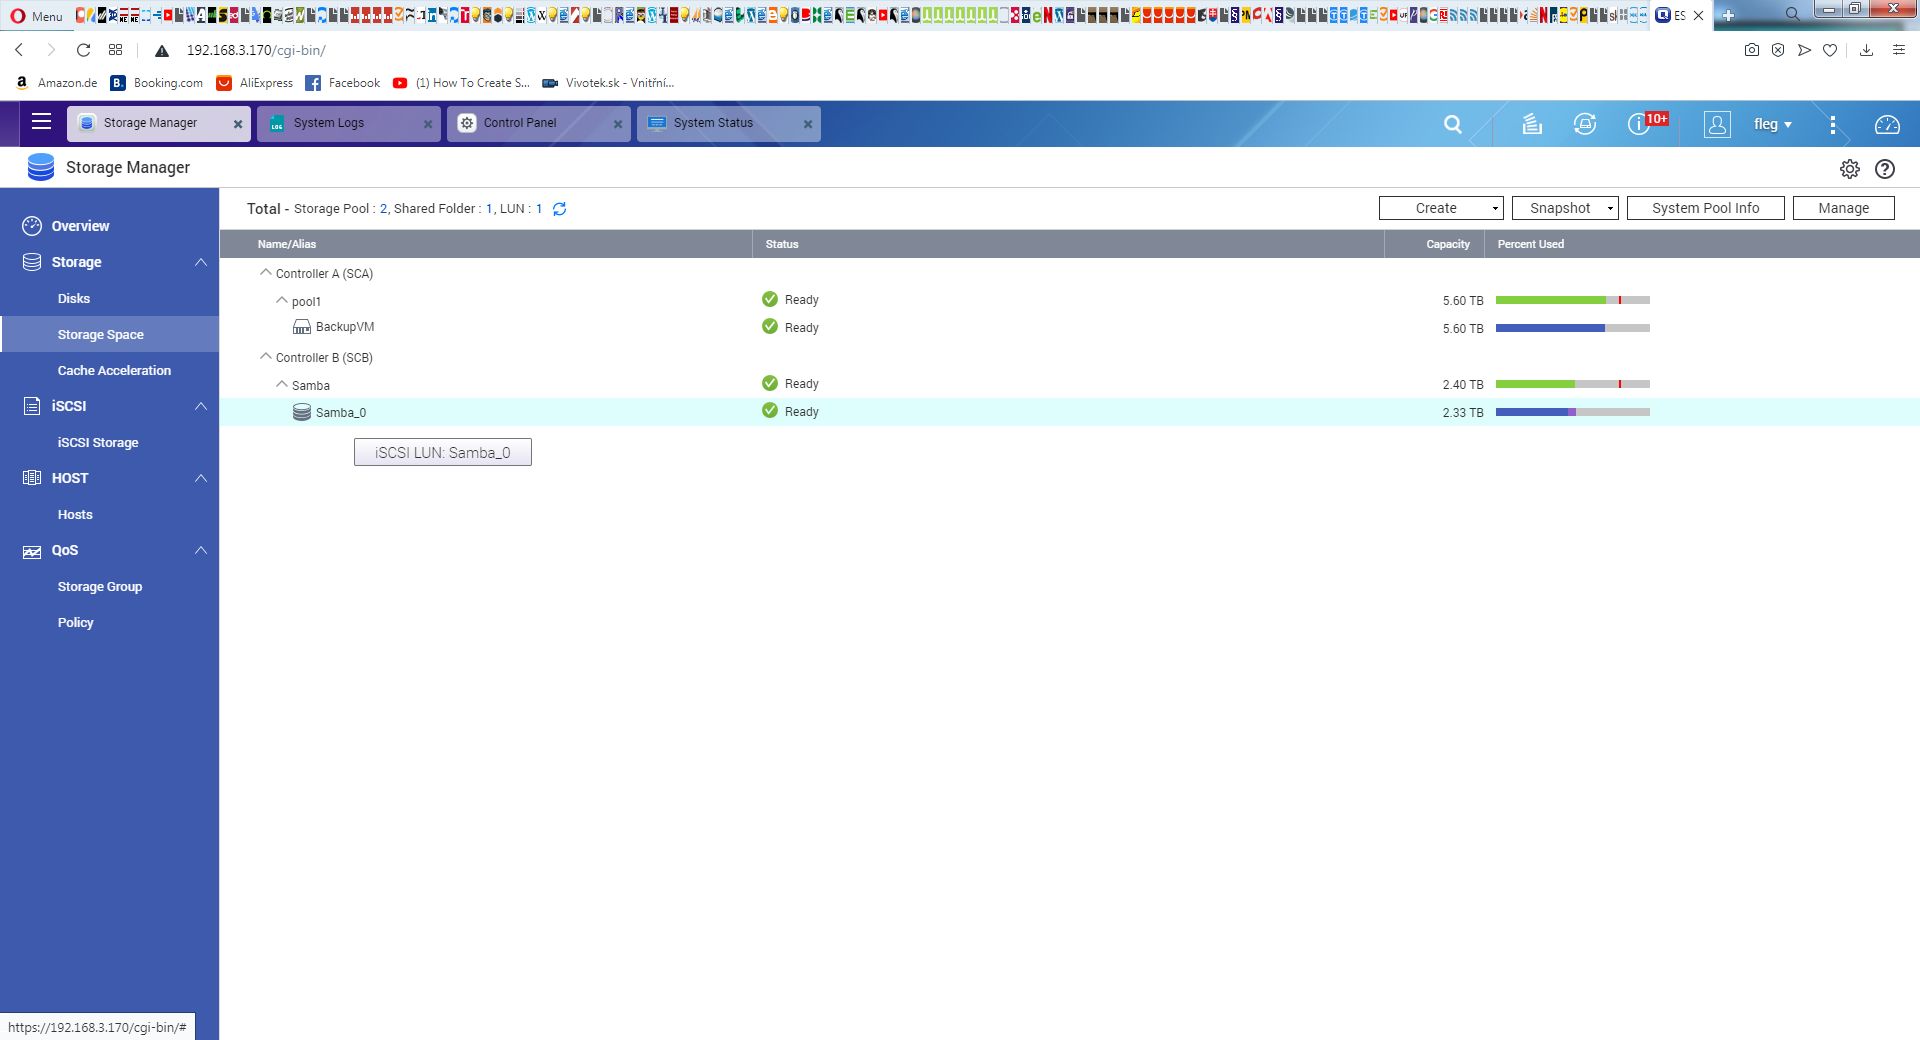Switch to the System Status tab
The height and width of the screenshot is (1040, 1920).
click(x=729, y=123)
